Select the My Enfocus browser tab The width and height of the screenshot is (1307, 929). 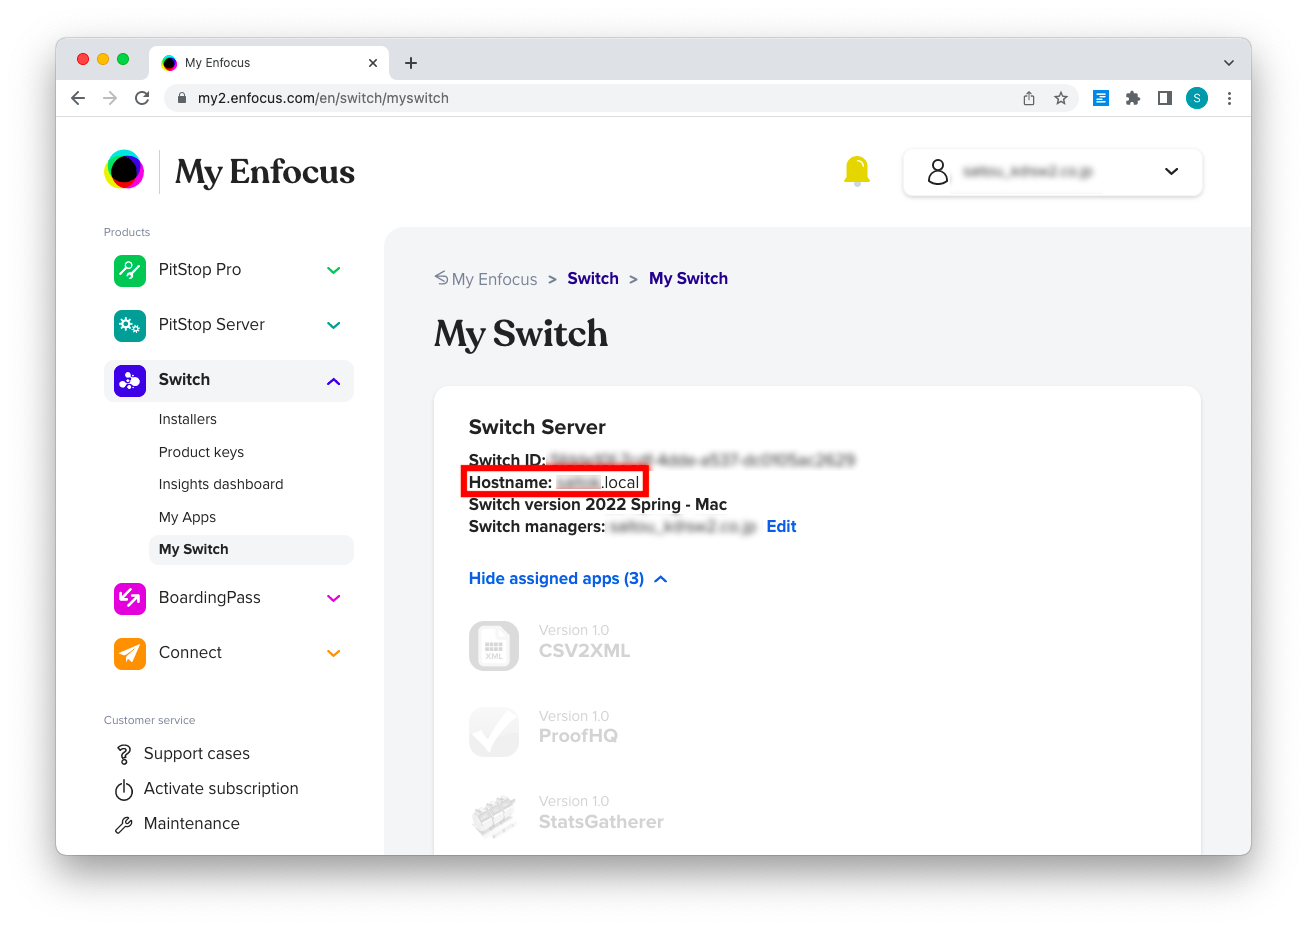(x=268, y=62)
